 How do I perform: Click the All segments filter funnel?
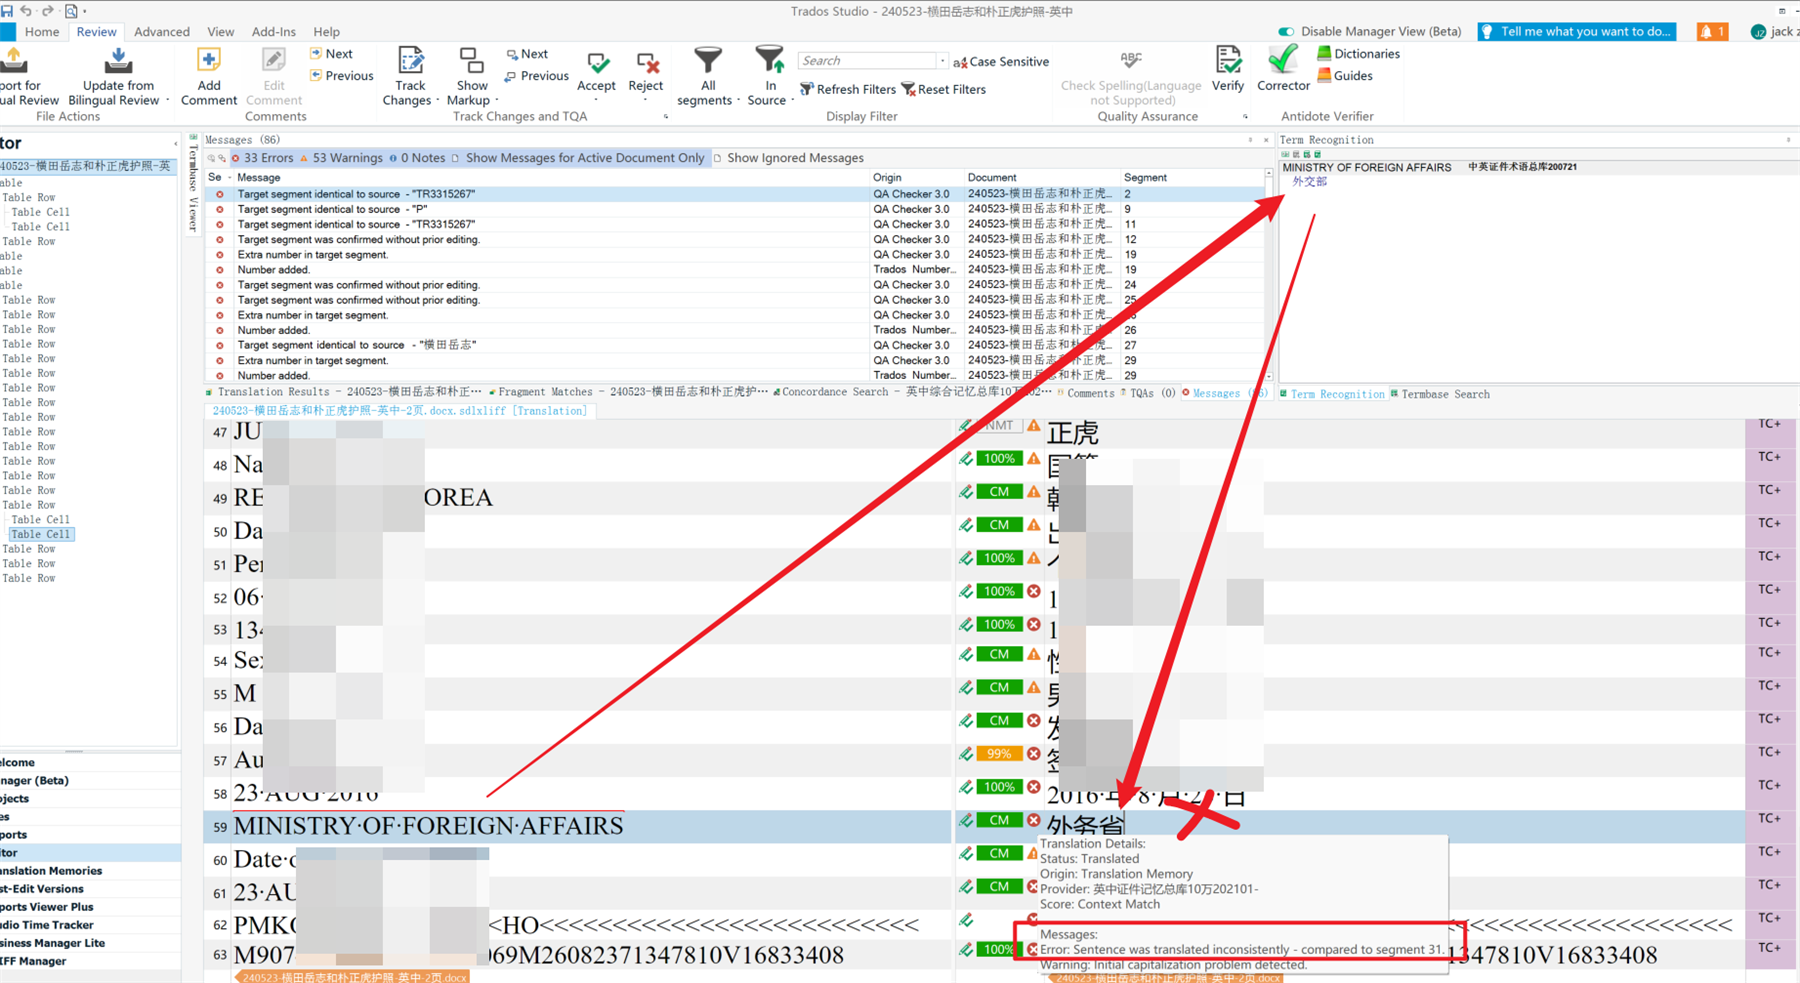point(707,60)
